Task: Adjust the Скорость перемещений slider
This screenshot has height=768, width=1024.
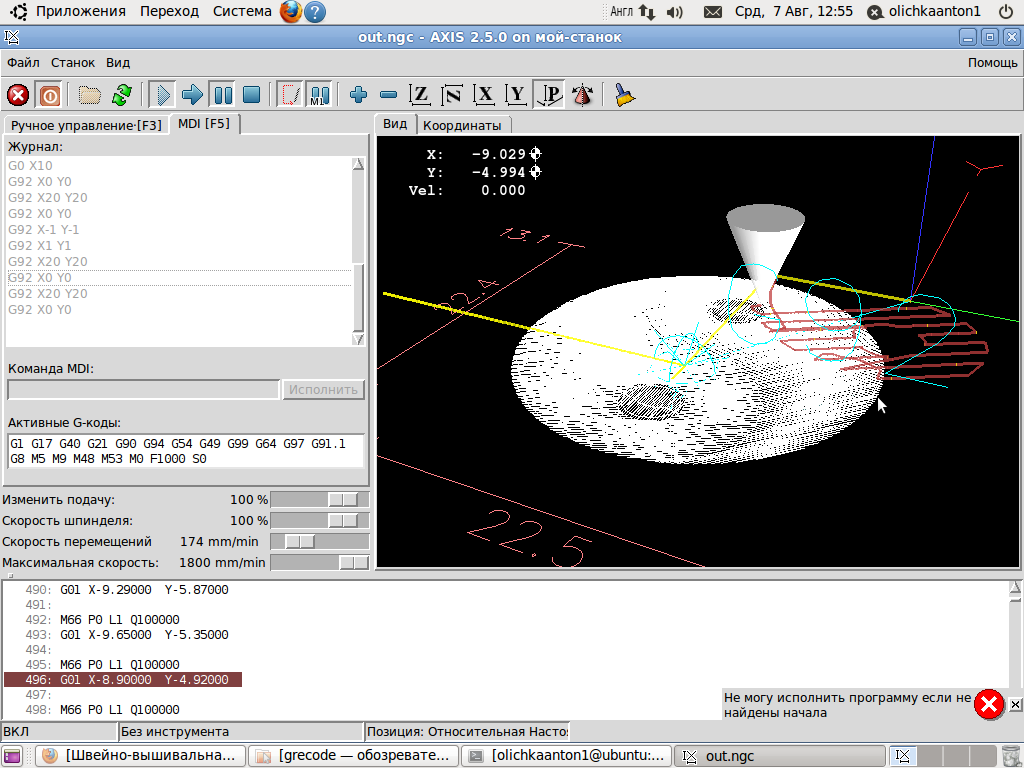Action: tap(300, 541)
